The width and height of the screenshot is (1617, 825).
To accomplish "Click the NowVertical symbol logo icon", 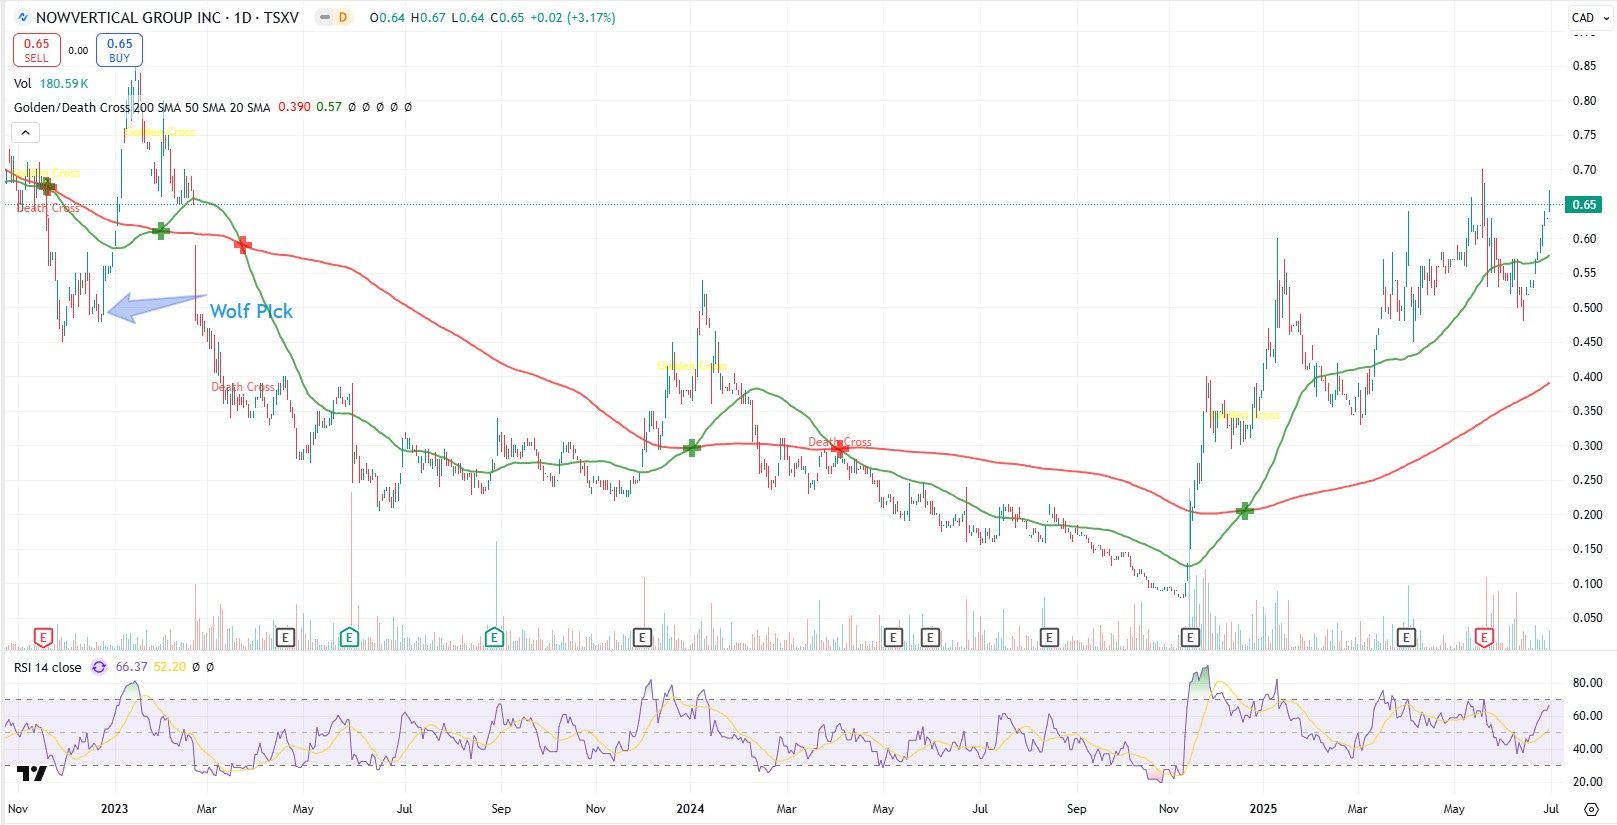I will tap(23, 17).
